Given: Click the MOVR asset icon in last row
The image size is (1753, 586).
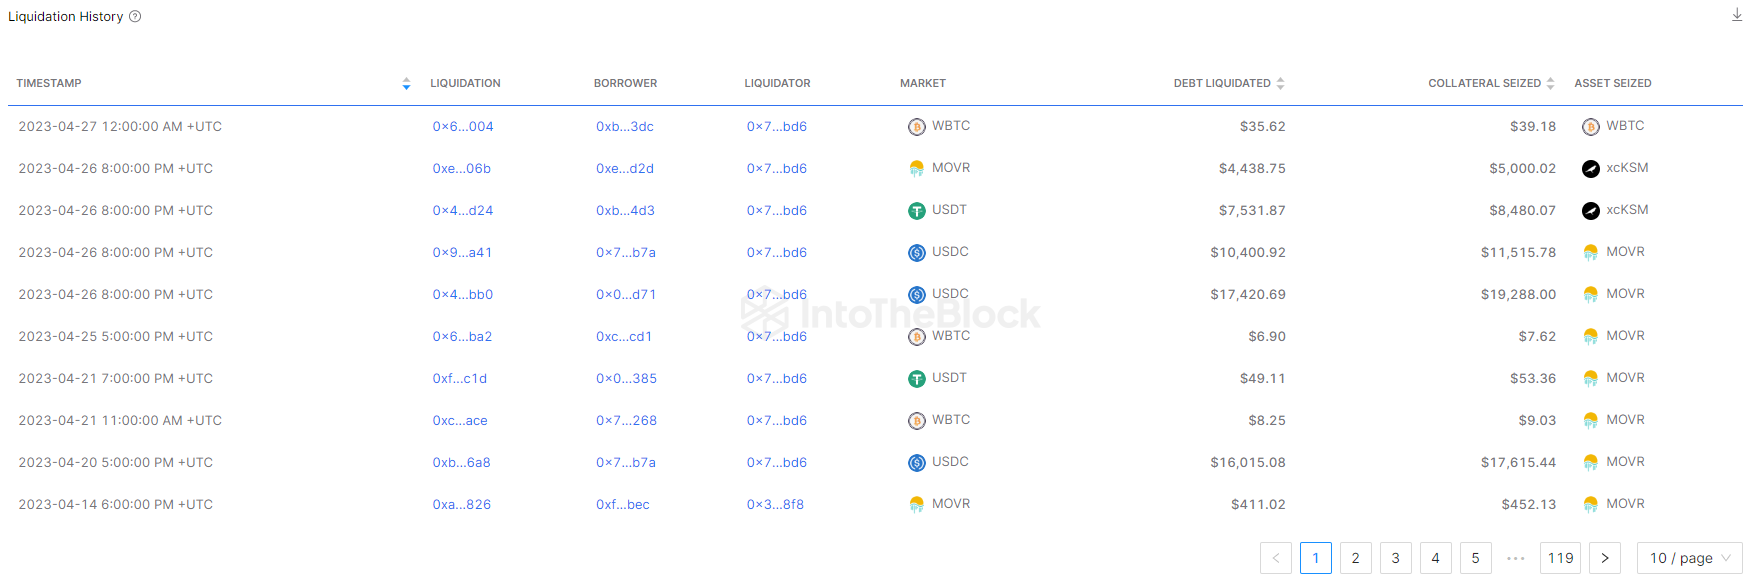Looking at the screenshot, I should click(x=1590, y=505).
